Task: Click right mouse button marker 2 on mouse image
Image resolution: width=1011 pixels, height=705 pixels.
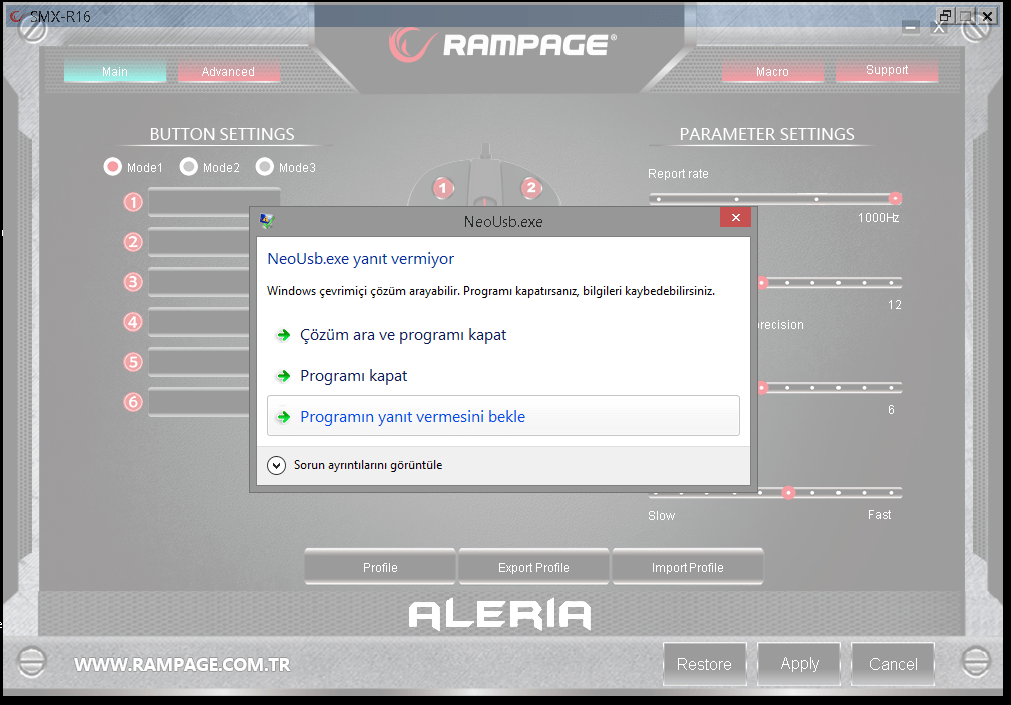Action: point(531,188)
